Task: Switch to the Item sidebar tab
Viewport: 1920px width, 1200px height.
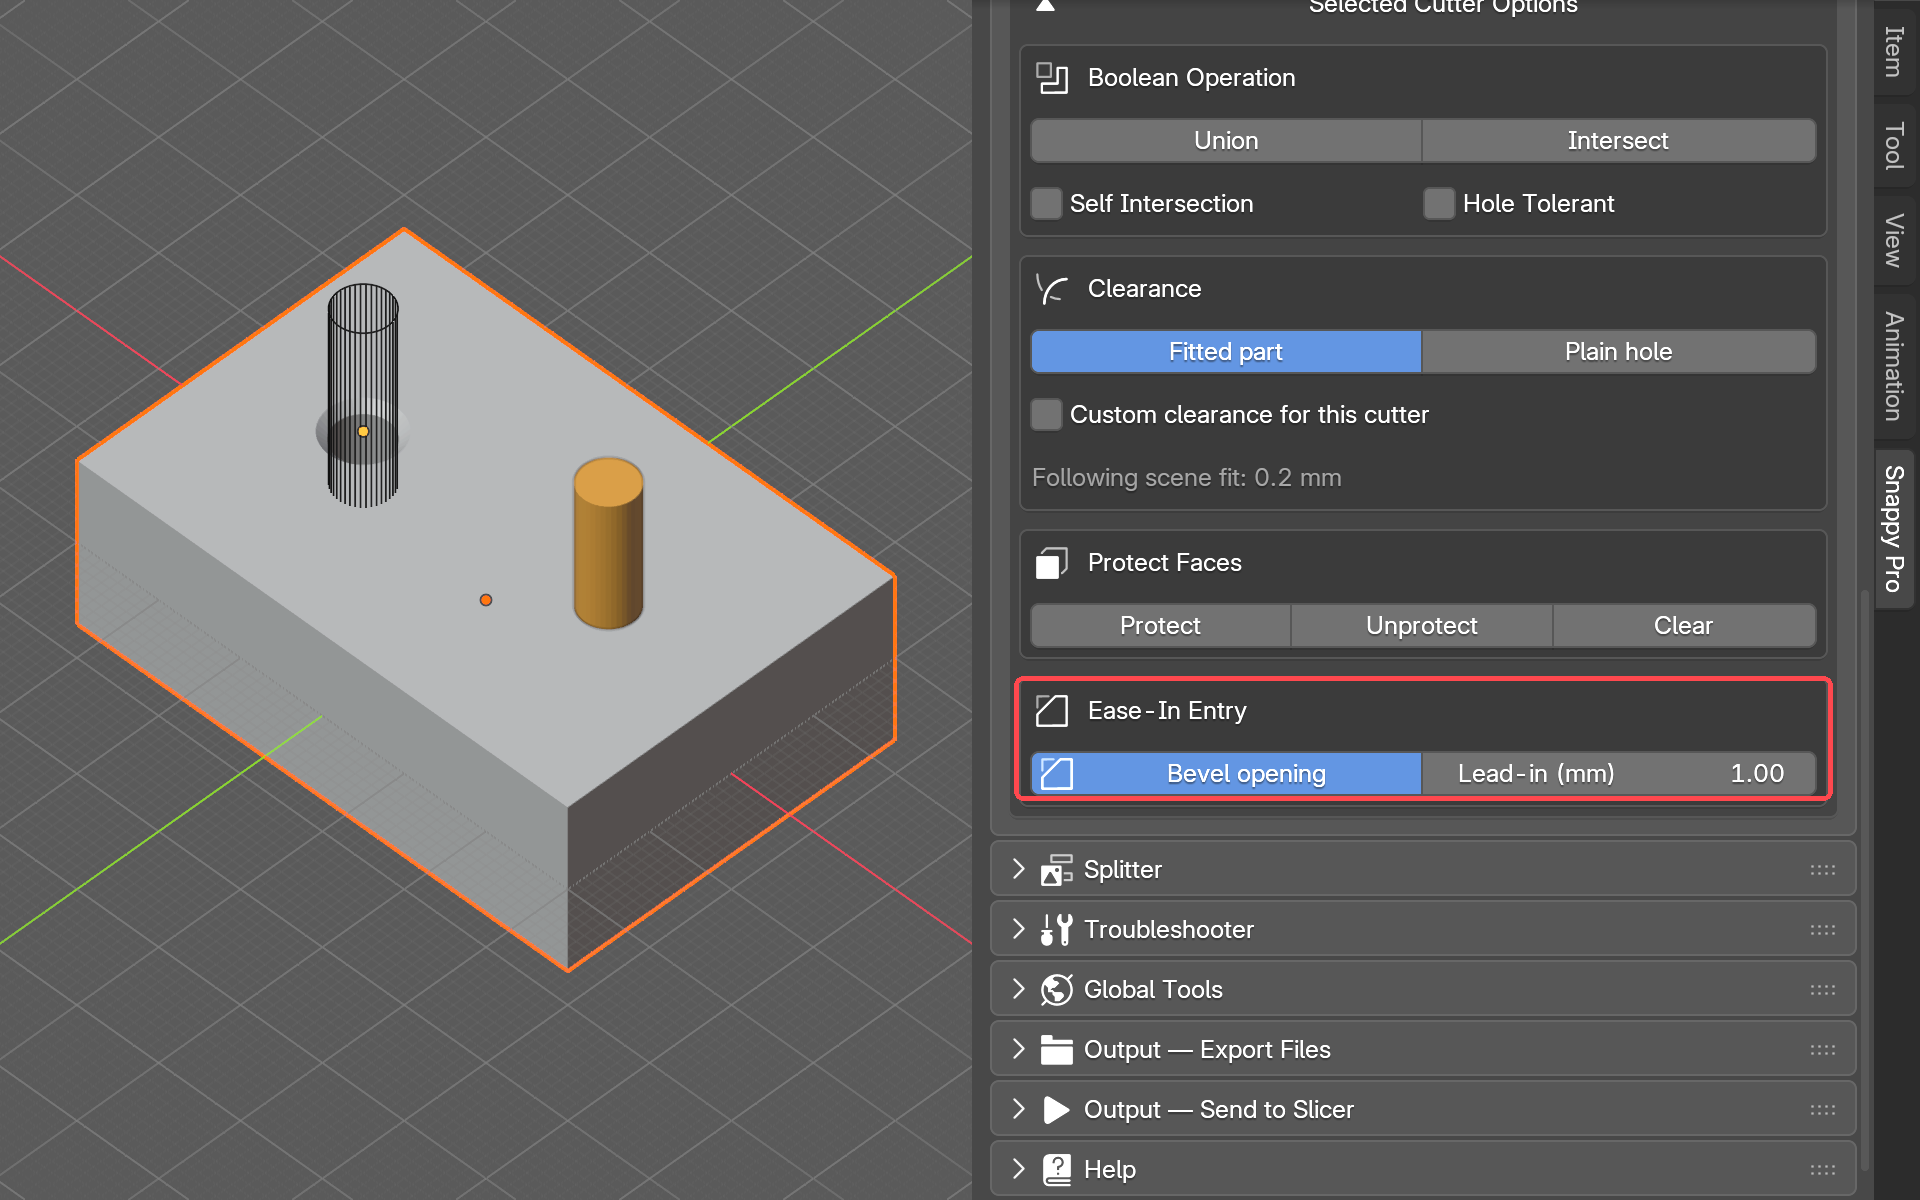Action: (1894, 50)
